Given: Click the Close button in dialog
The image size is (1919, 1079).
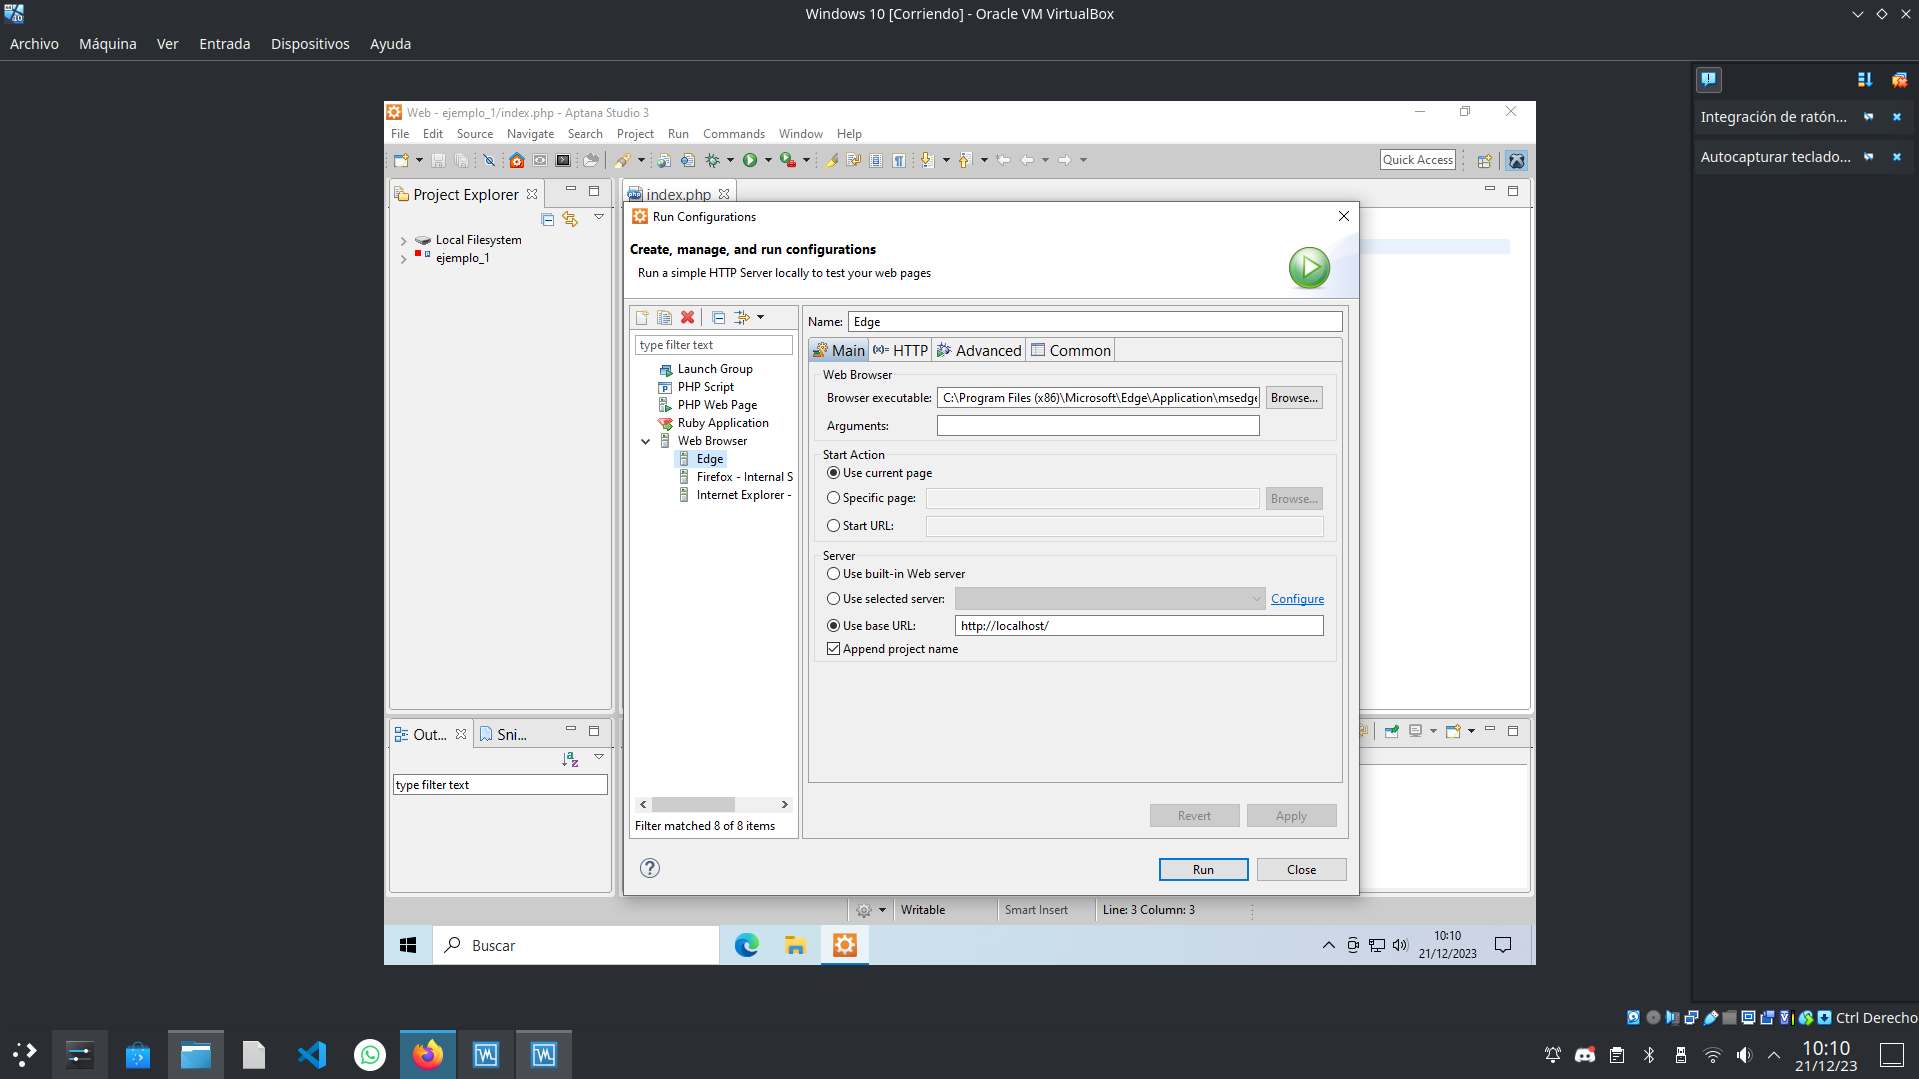Looking at the screenshot, I should click(x=1301, y=870).
